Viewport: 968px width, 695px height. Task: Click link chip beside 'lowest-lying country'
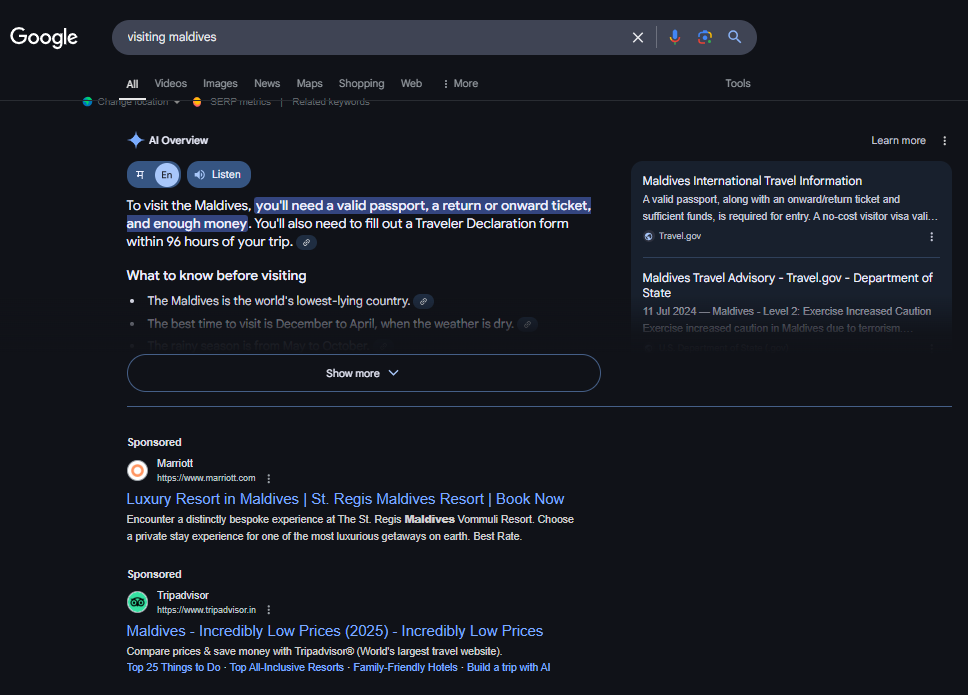click(x=424, y=301)
